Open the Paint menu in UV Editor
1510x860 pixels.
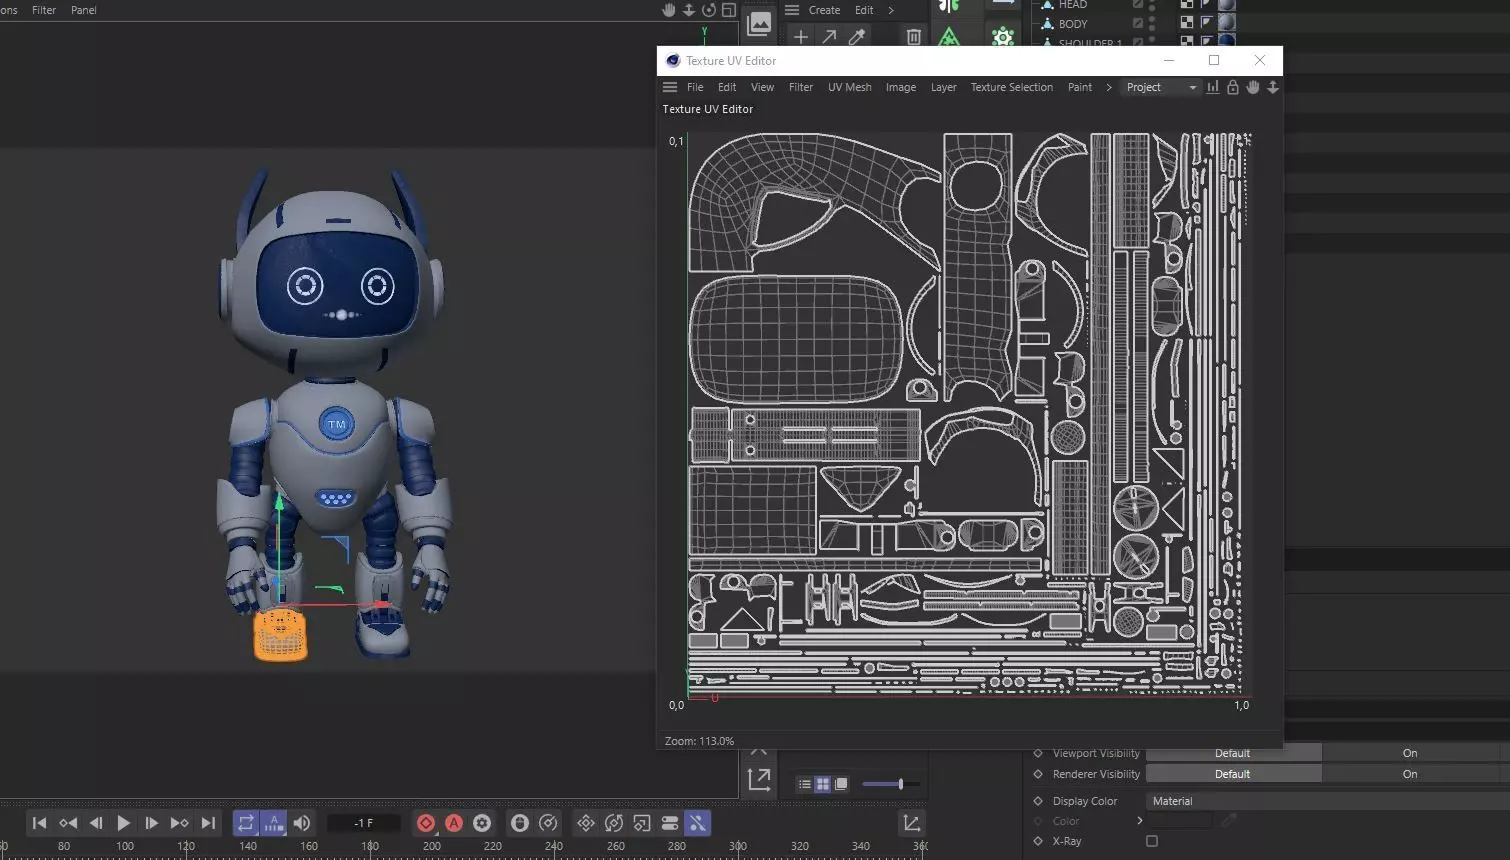(1080, 87)
